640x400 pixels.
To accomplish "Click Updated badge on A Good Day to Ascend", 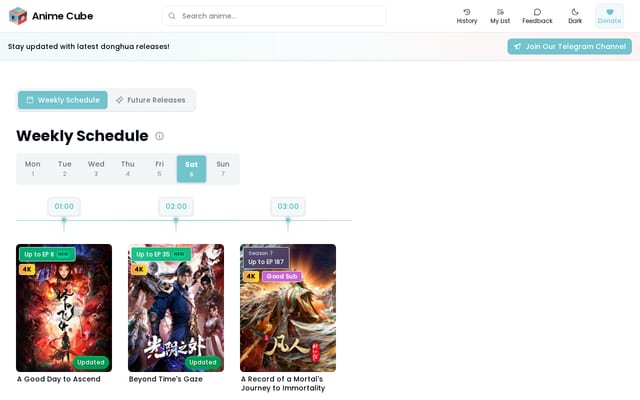I will pos(91,362).
